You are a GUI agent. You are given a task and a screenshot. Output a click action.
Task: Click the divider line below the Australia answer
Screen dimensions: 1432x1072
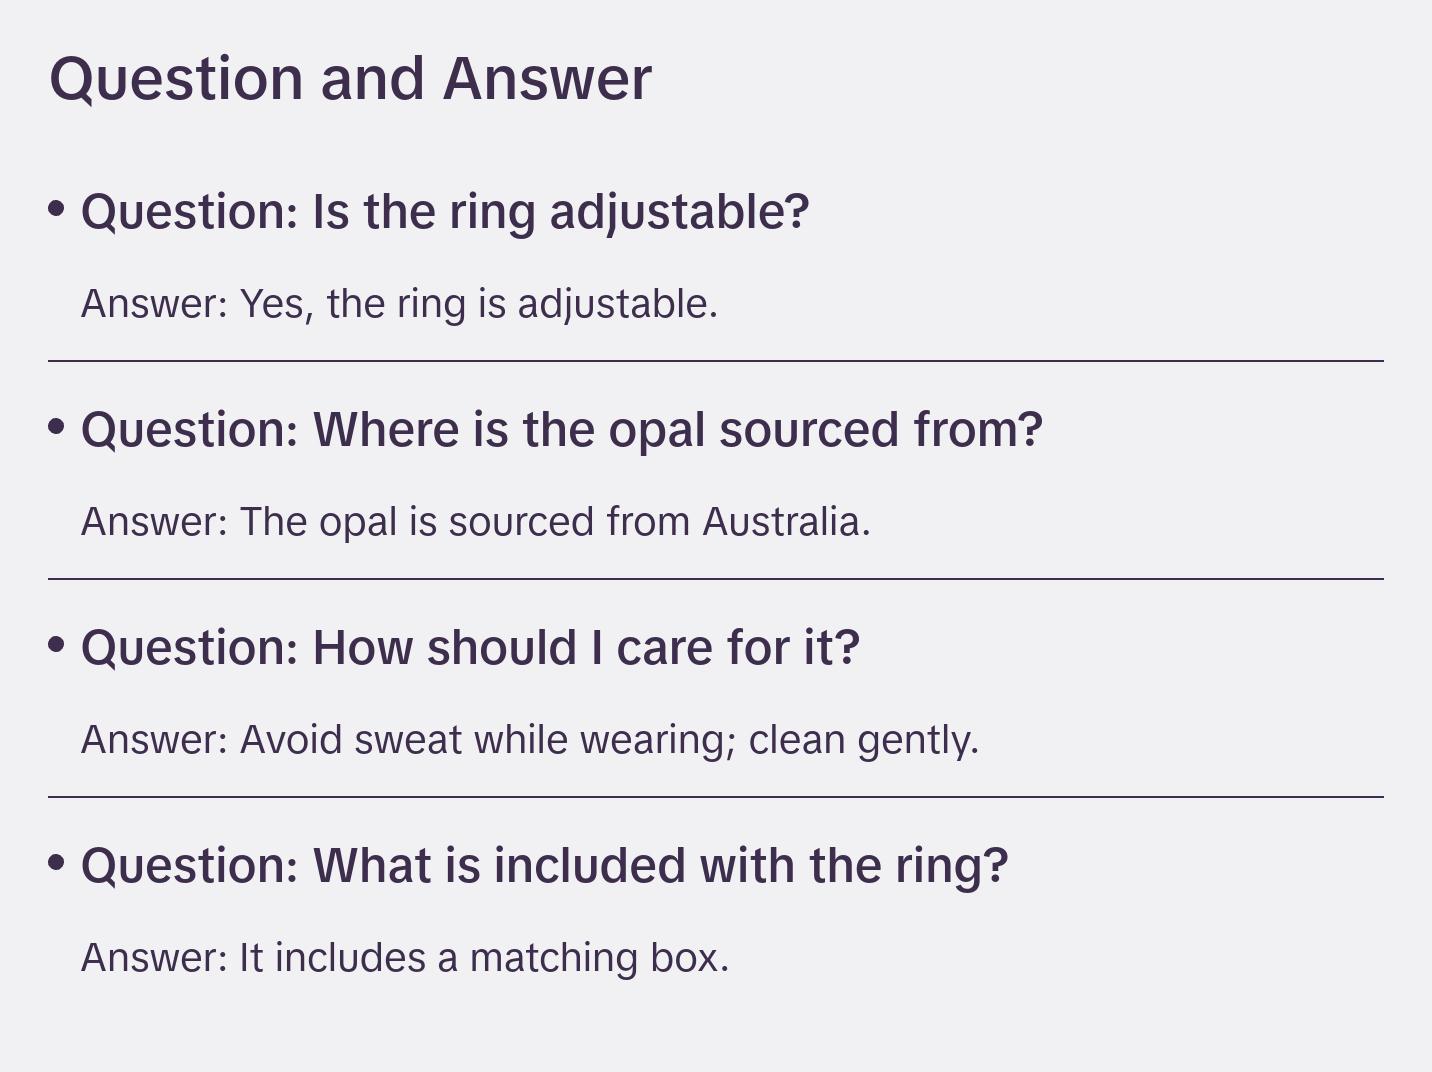[716, 579]
